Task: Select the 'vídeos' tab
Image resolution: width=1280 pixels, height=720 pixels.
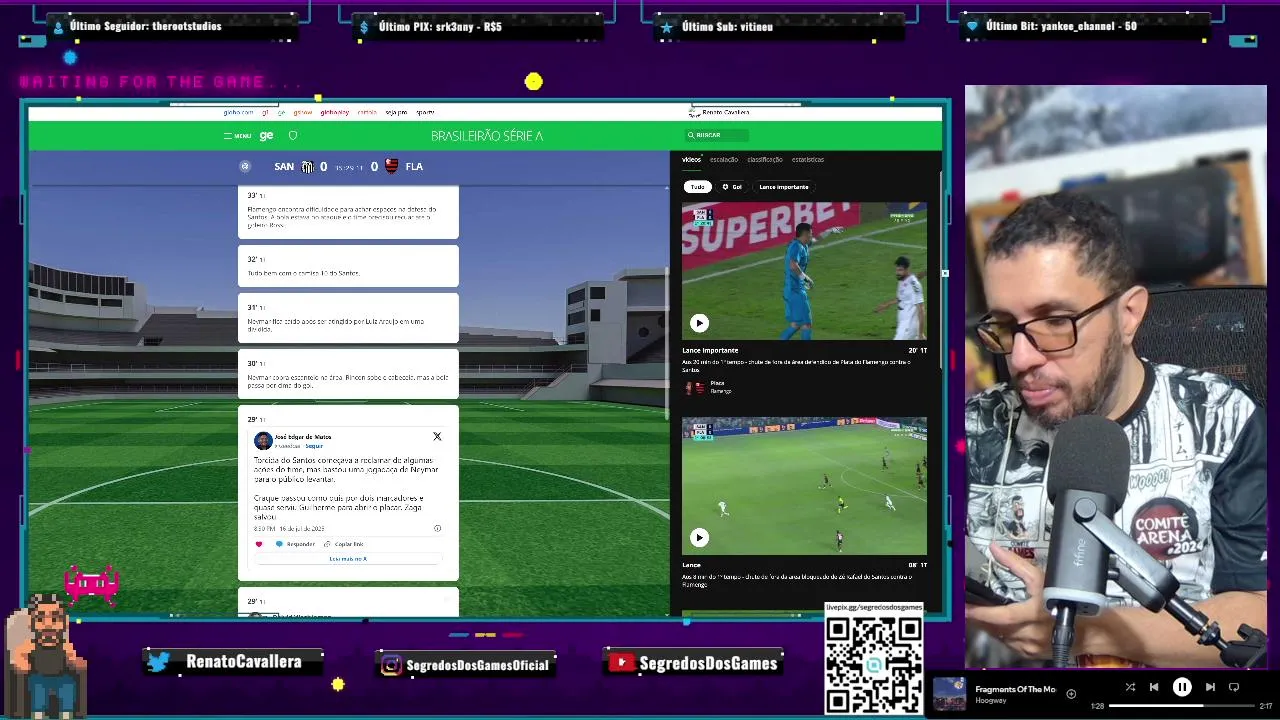Action: [x=691, y=160]
